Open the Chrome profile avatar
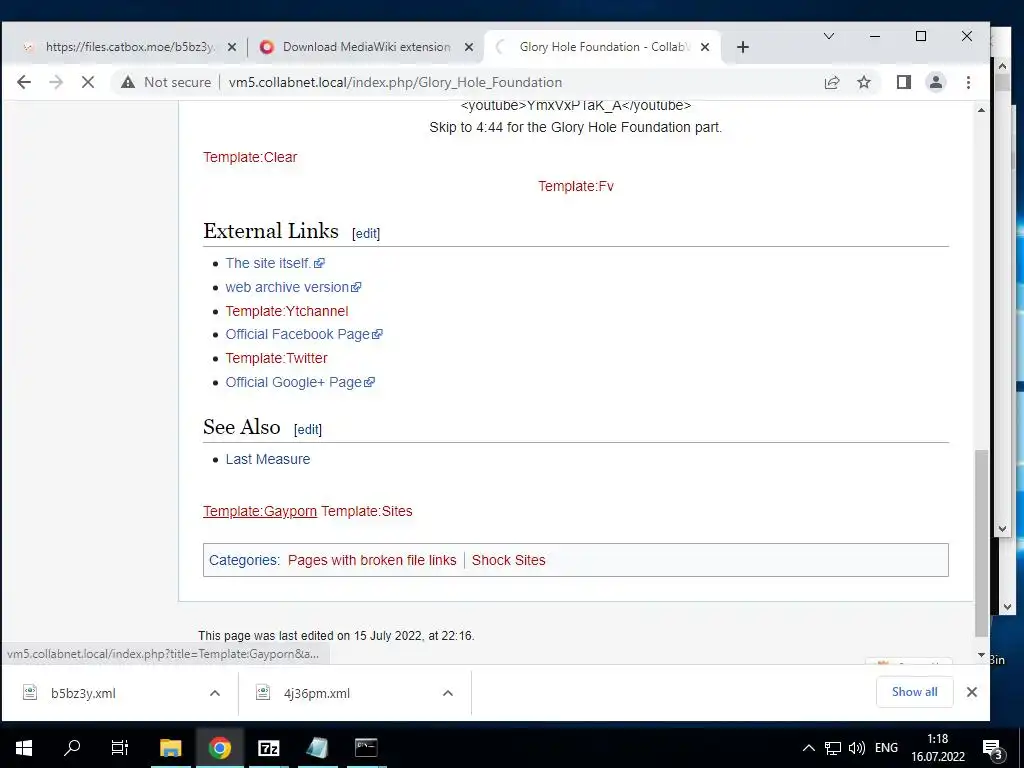 coord(936,82)
